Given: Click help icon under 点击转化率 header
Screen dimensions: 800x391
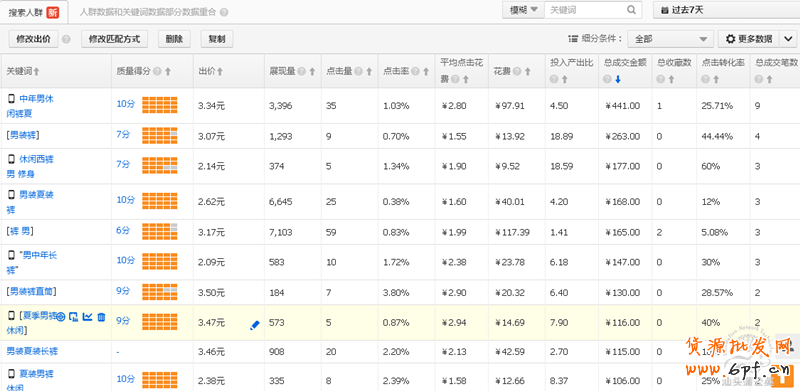Looking at the screenshot, I should coord(705,79).
